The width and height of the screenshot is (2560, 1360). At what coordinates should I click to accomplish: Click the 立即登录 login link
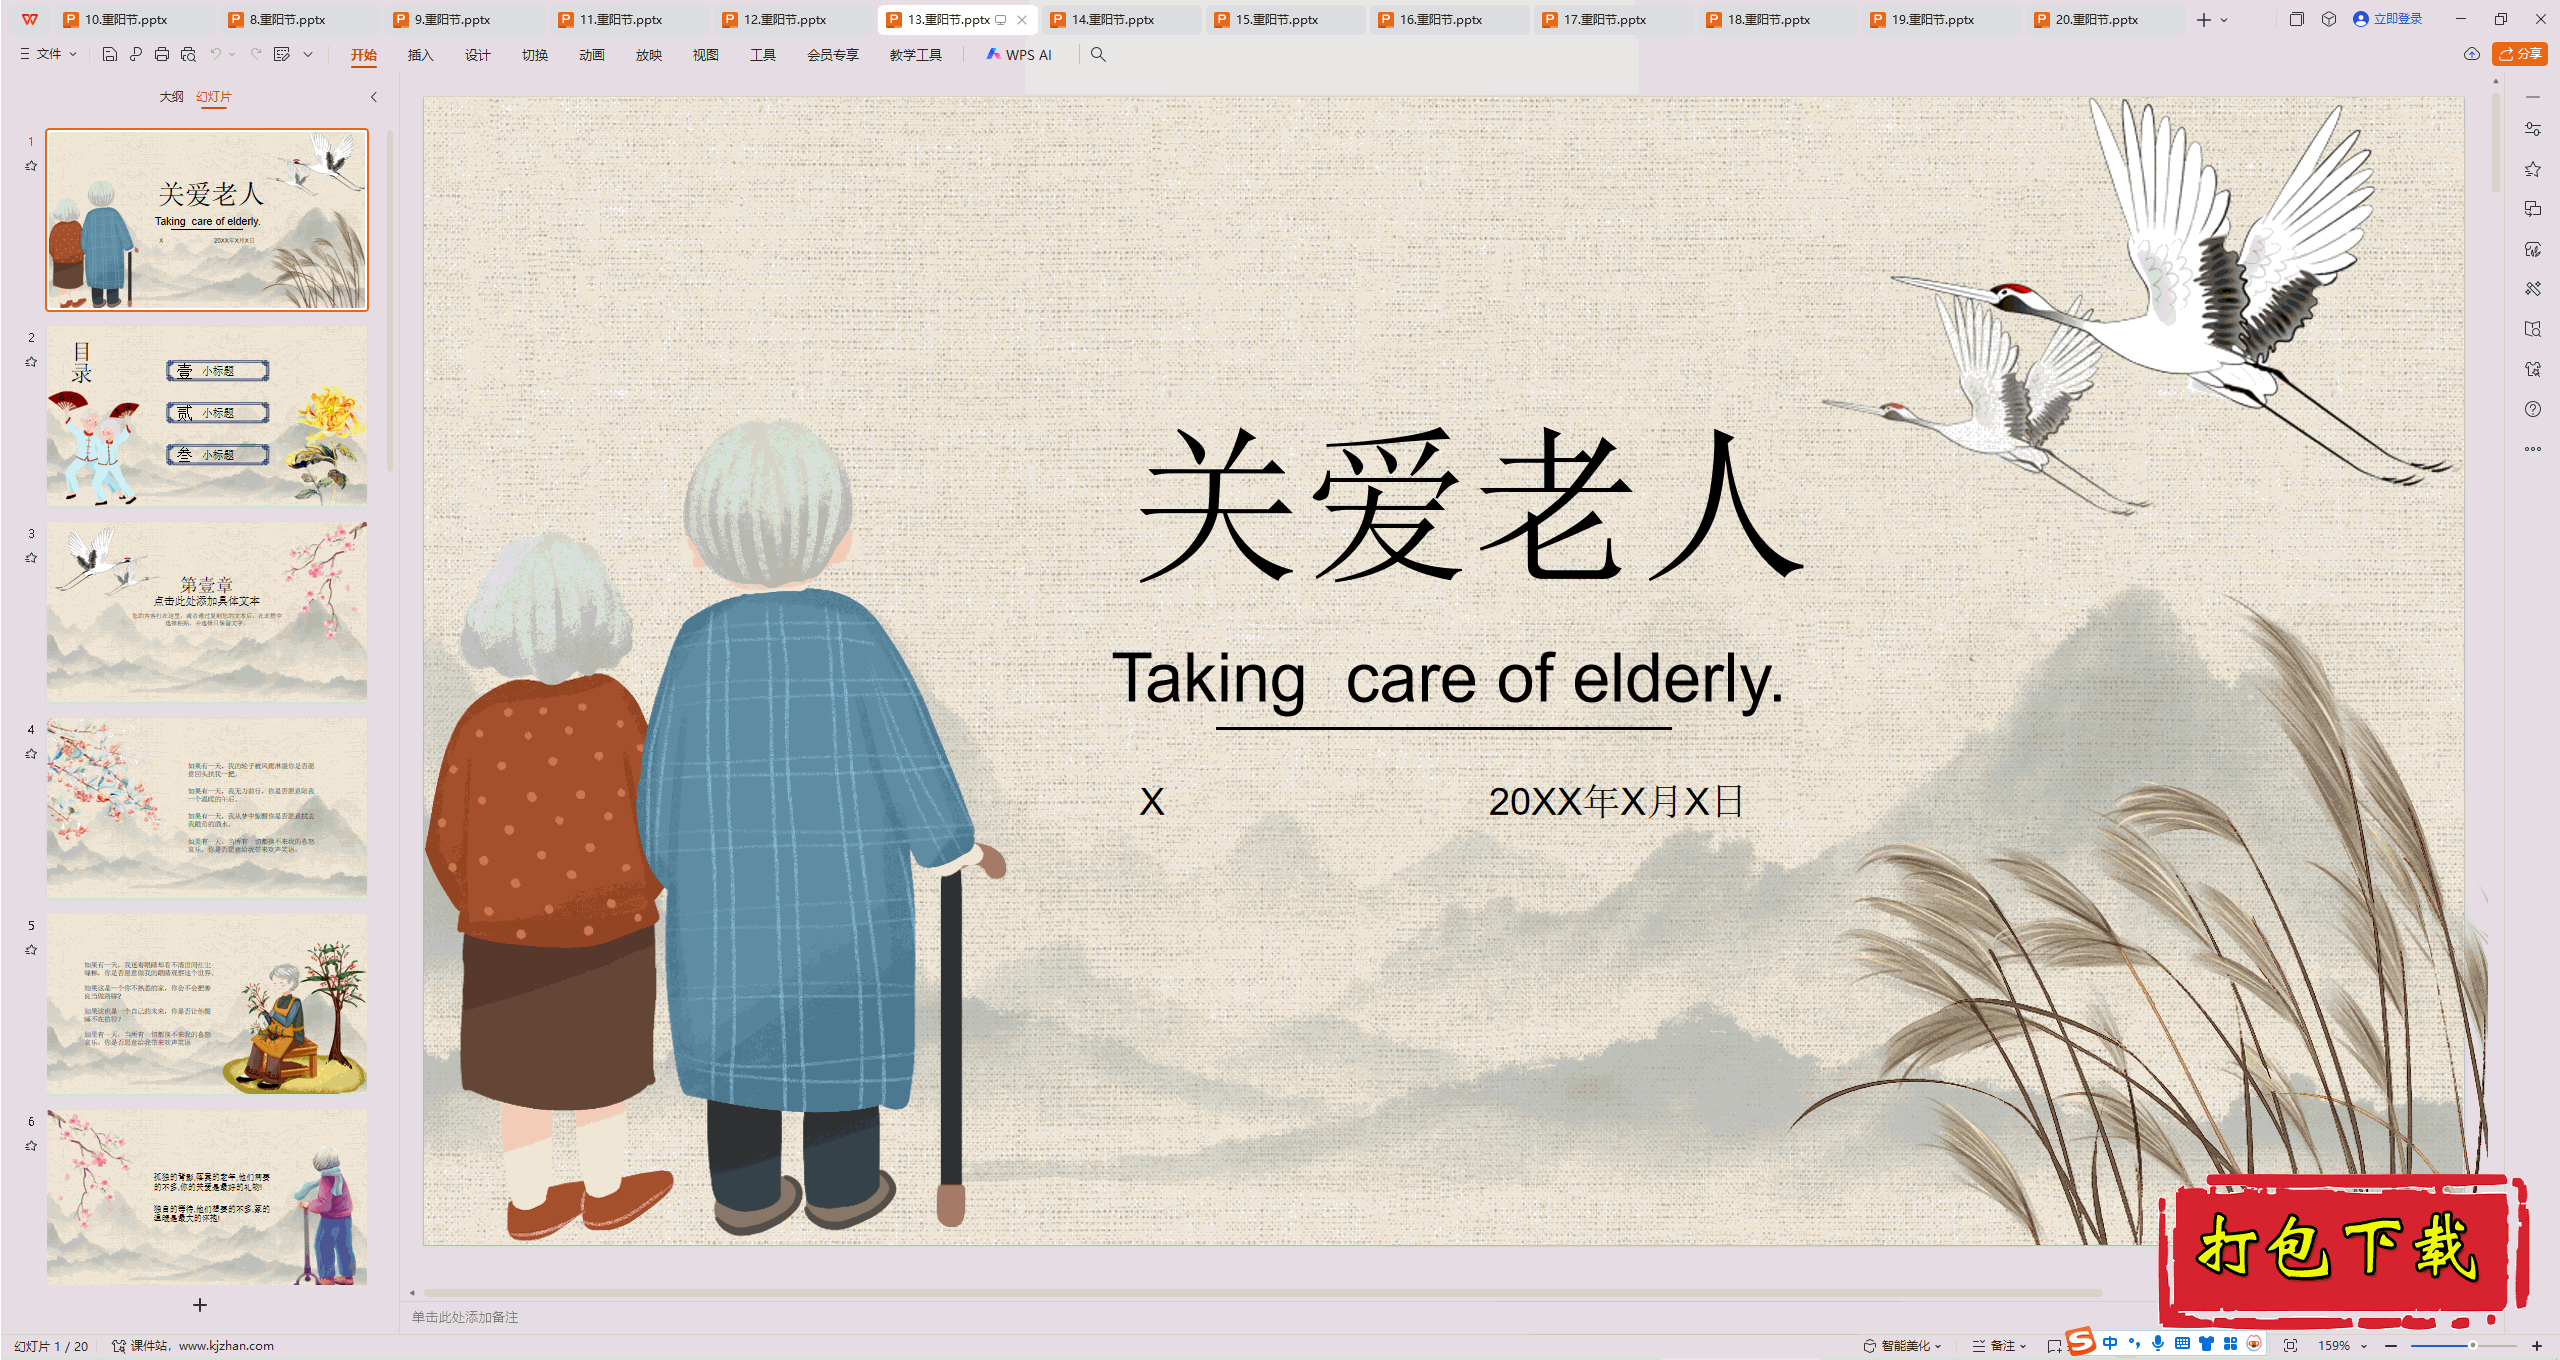tap(2389, 19)
